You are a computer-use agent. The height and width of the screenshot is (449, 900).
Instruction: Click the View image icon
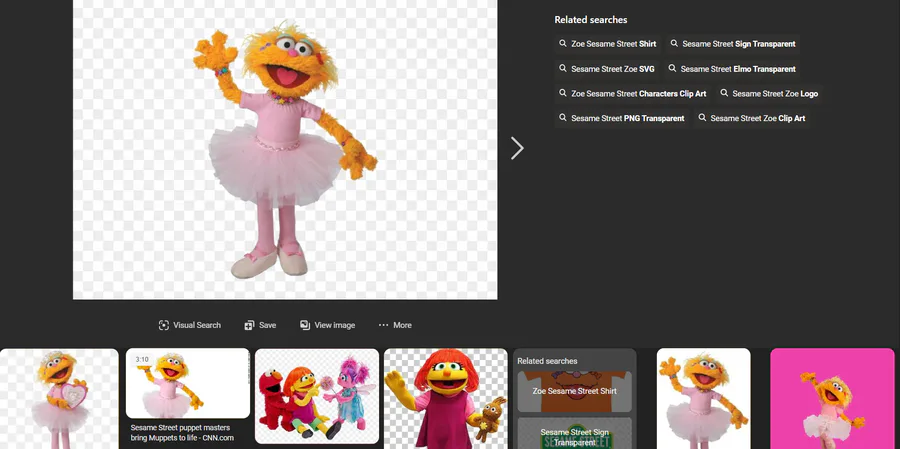point(305,325)
